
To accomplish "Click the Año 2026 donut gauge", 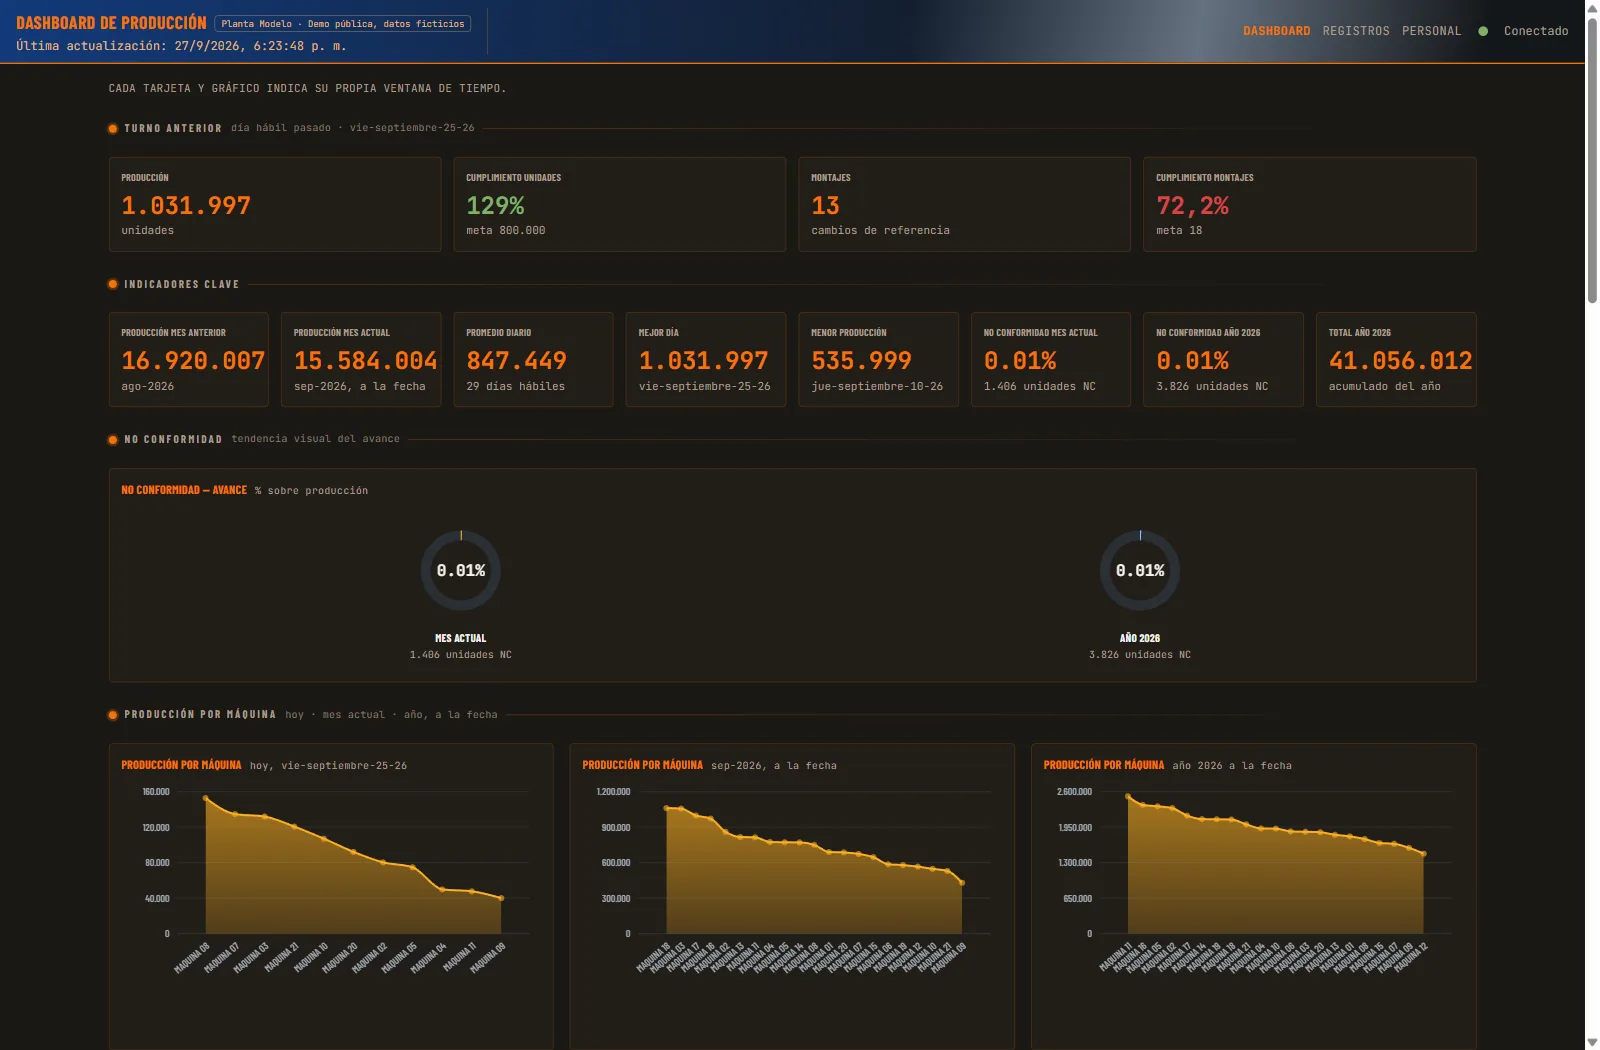I will (x=1140, y=570).
